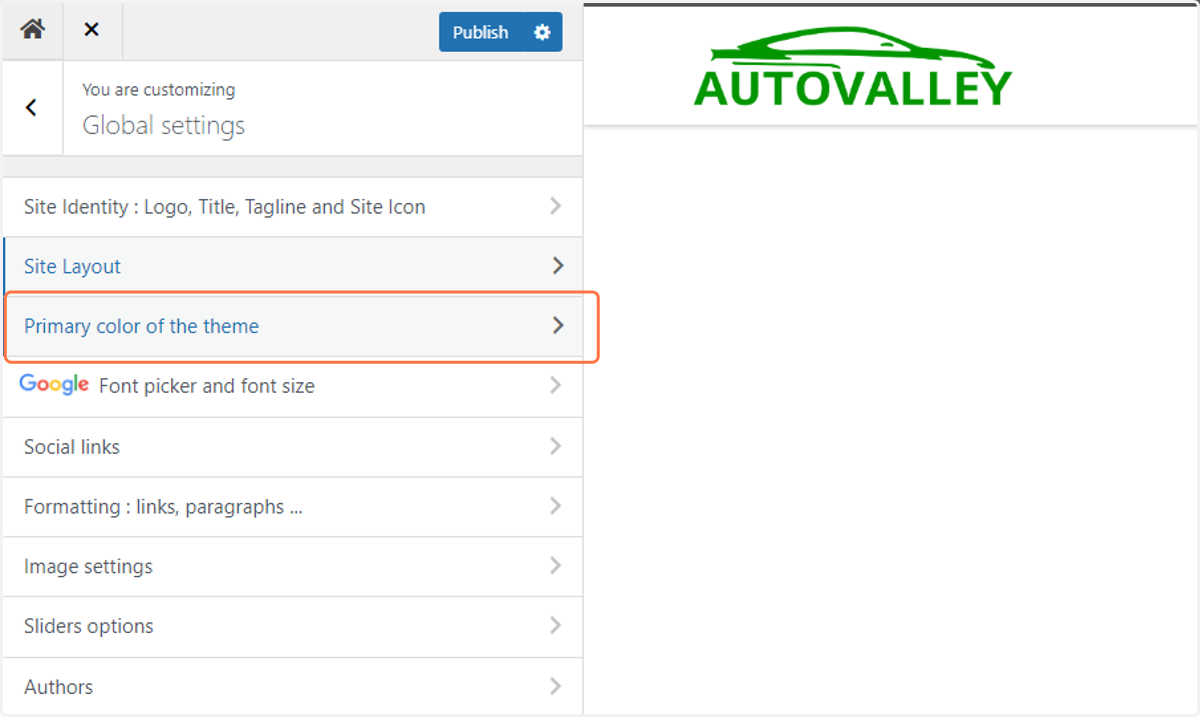The width and height of the screenshot is (1200, 717).
Task: Open Primary color of the theme section
Action: pos(292,326)
